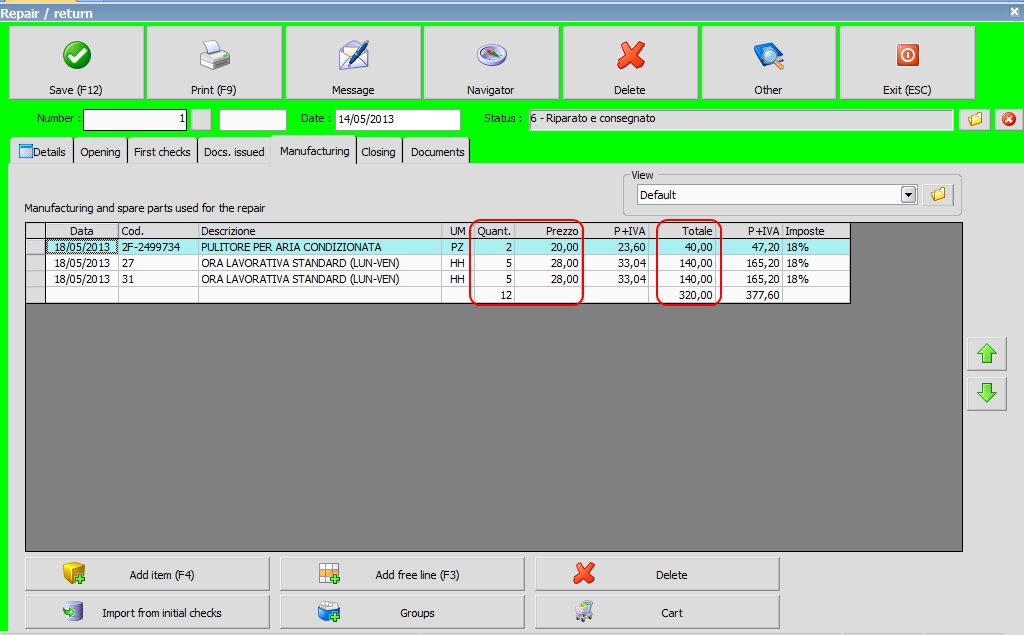Image resolution: width=1024 pixels, height=635 pixels.
Task: Click the printer icon for Print (F9)
Action: tap(214, 56)
